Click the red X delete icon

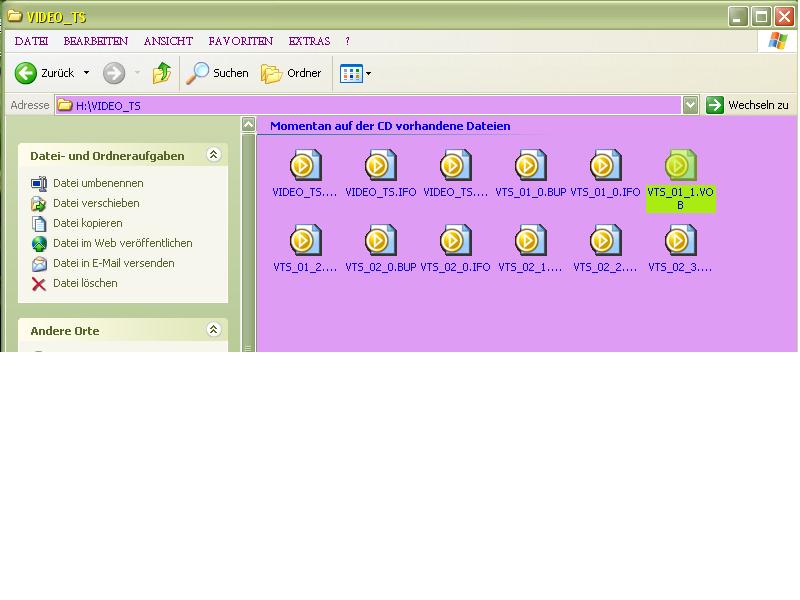39,284
